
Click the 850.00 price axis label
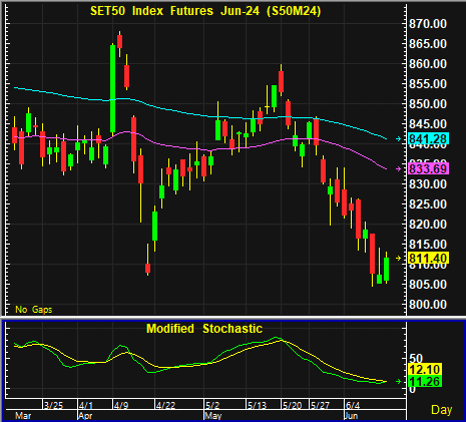pyautogui.click(x=428, y=104)
